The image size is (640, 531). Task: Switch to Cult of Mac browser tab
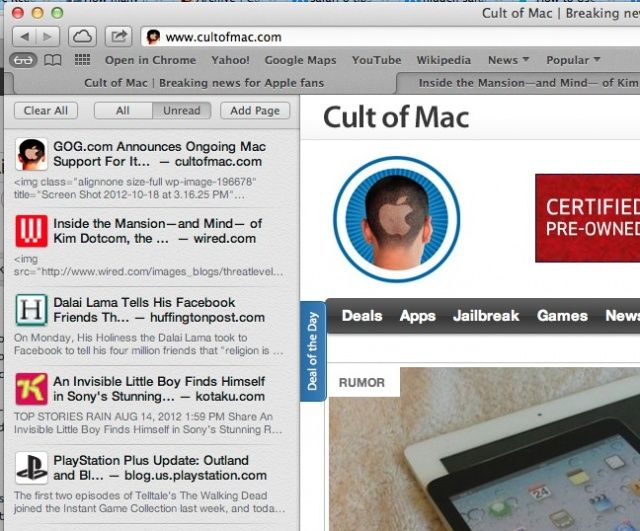pos(204,83)
